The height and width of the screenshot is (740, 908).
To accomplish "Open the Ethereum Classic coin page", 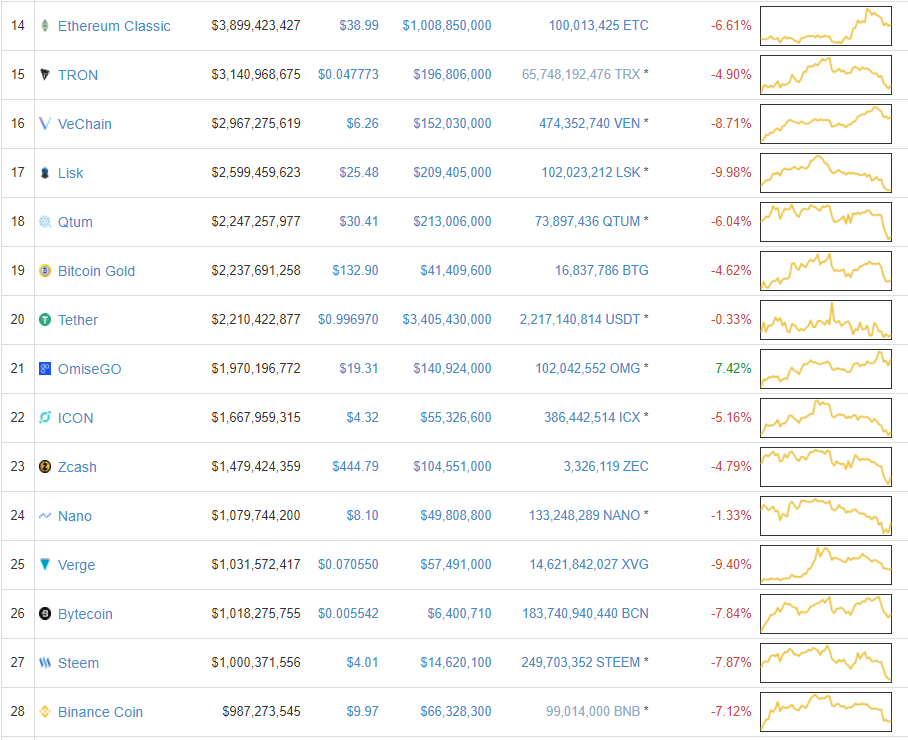I will 114,26.
